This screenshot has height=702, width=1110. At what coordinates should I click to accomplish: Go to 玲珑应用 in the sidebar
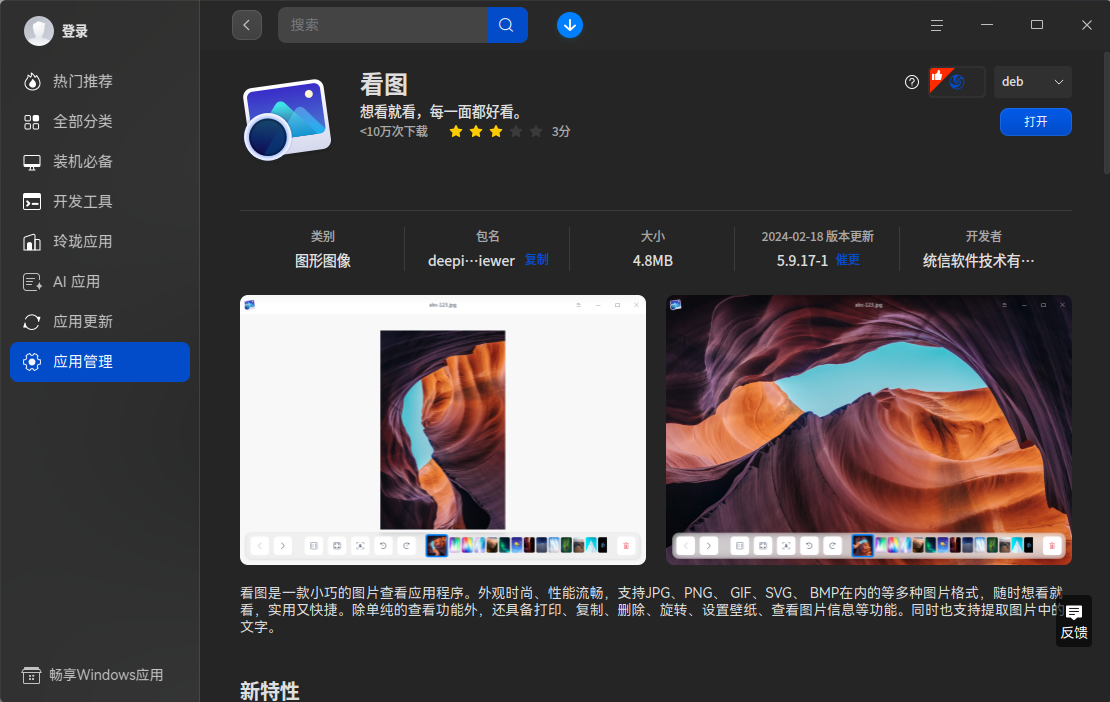(100, 242)
